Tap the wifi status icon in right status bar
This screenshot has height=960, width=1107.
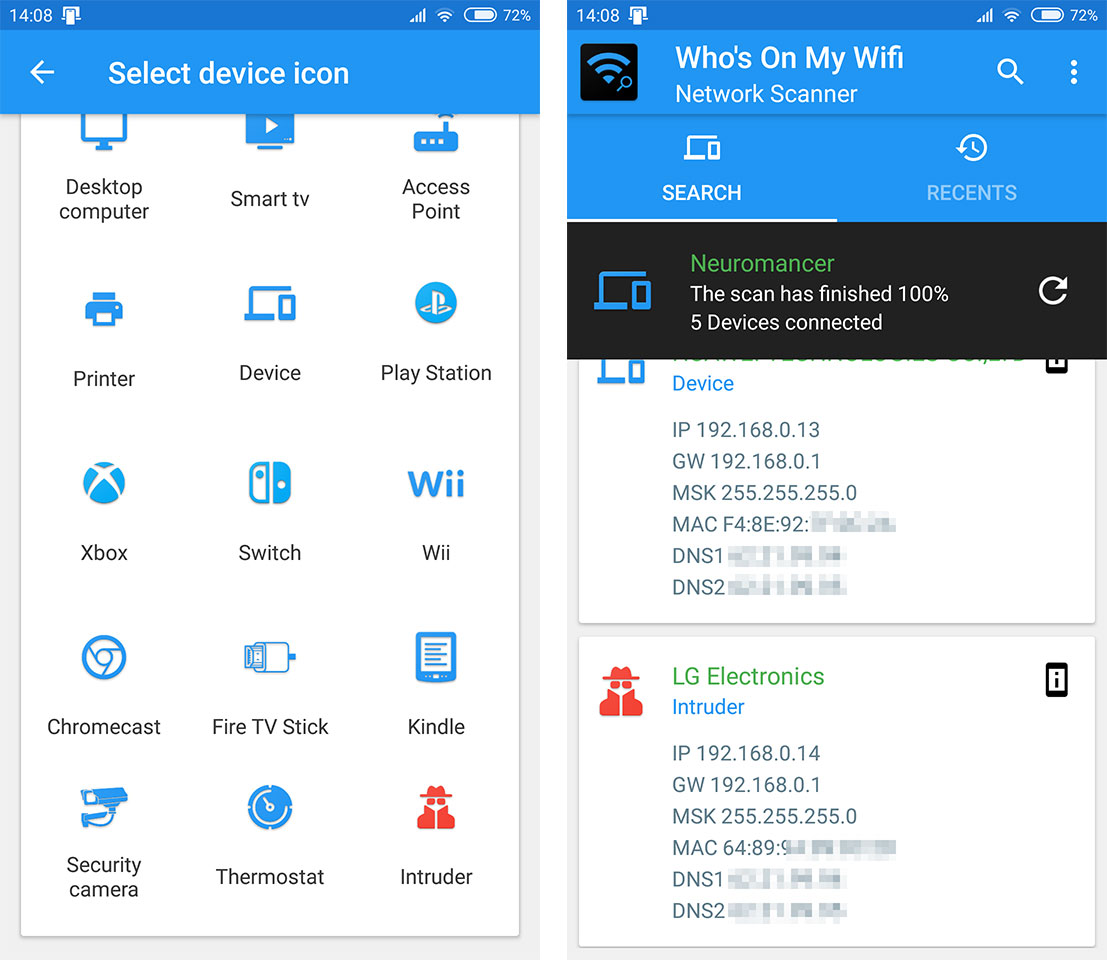point(1012,15)
